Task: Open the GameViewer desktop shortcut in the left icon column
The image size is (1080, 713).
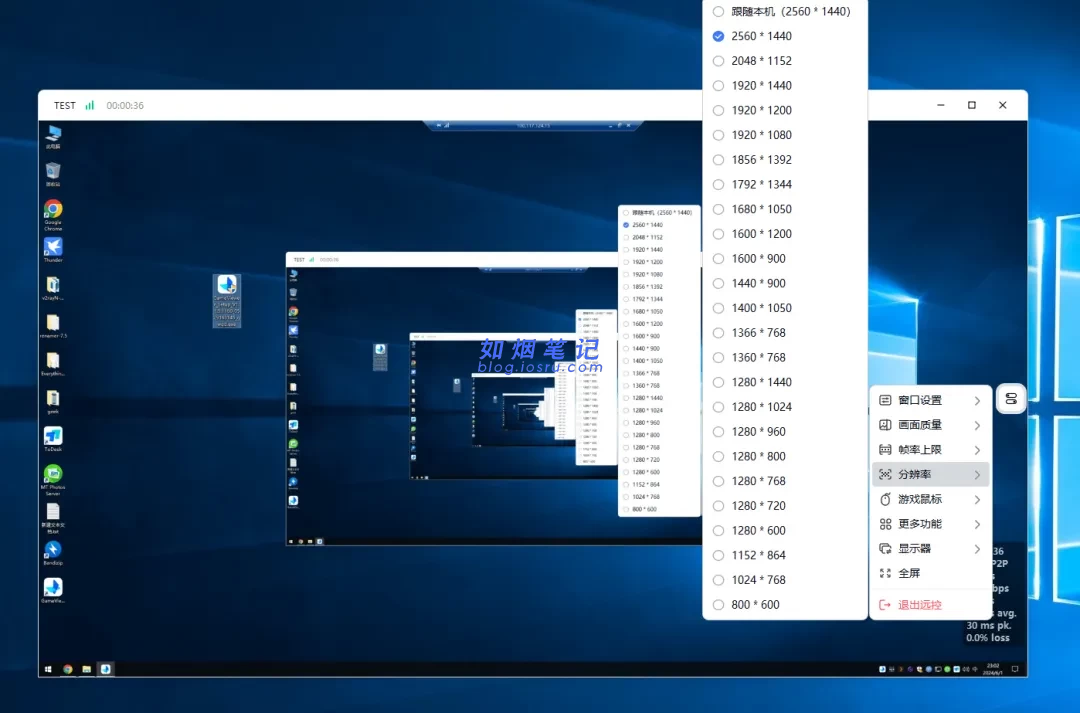Action: (x=53, y=591)
